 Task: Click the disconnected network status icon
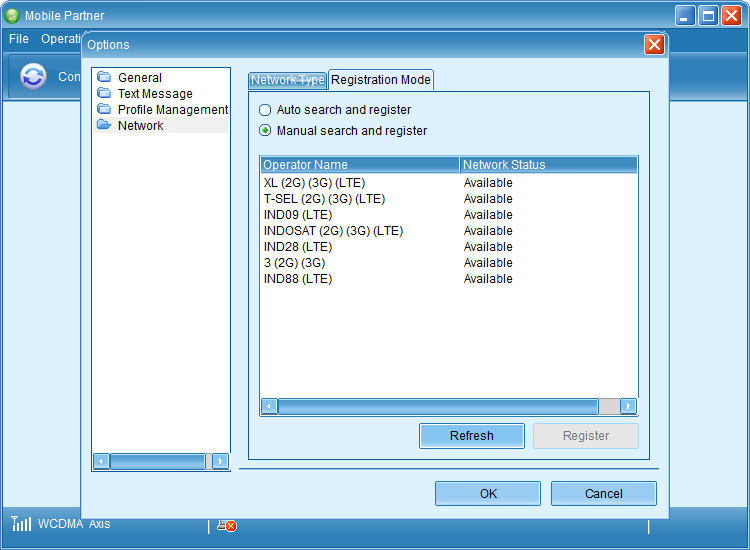[x=227, y=525]
